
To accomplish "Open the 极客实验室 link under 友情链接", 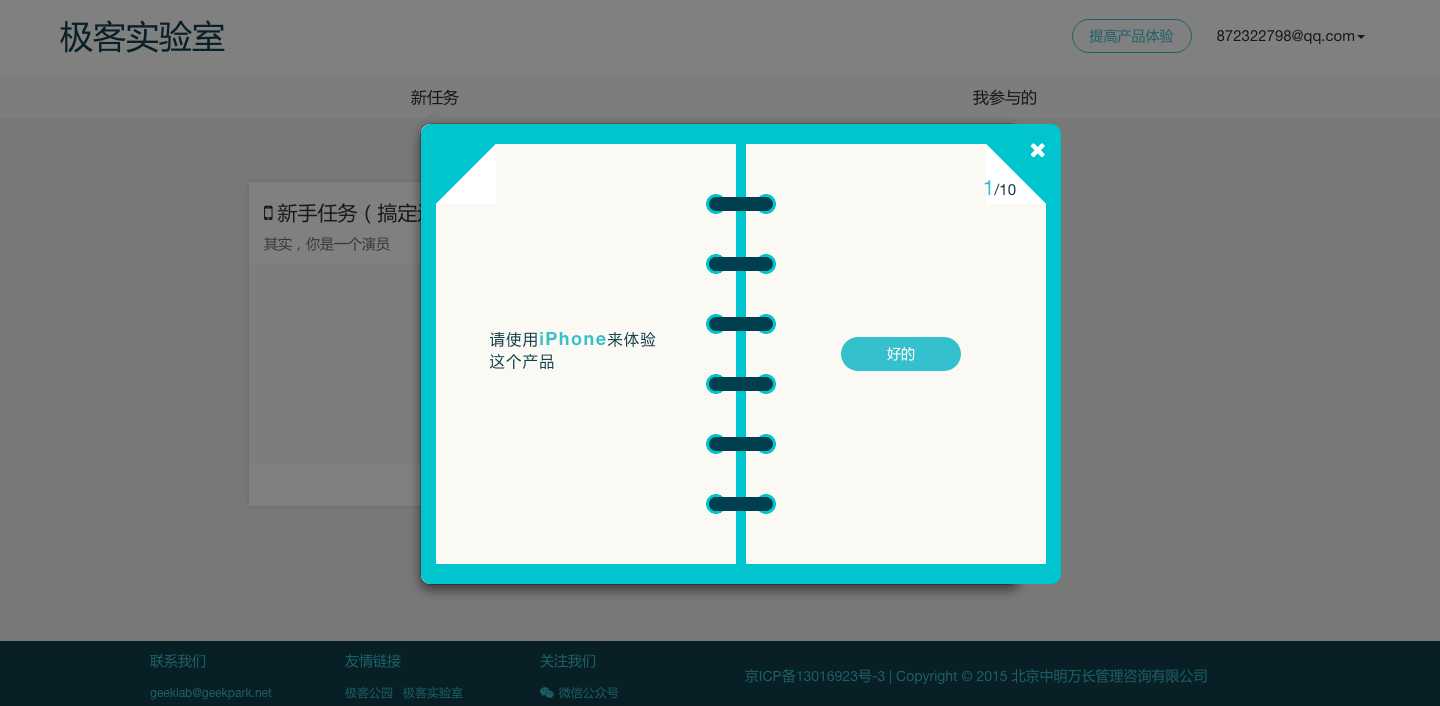I will 433,693.
